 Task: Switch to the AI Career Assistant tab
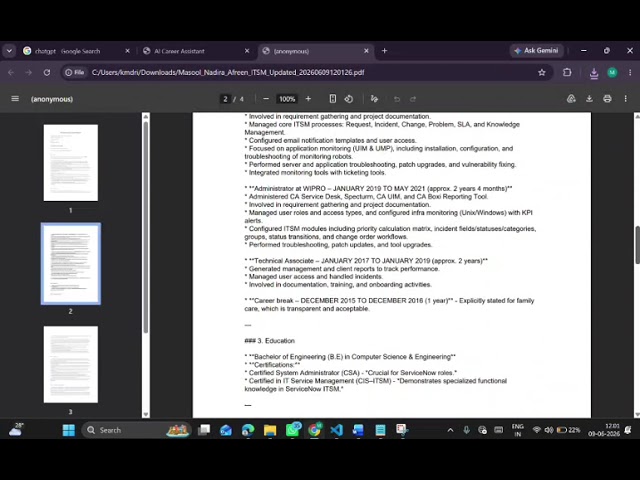coord(192,51)
